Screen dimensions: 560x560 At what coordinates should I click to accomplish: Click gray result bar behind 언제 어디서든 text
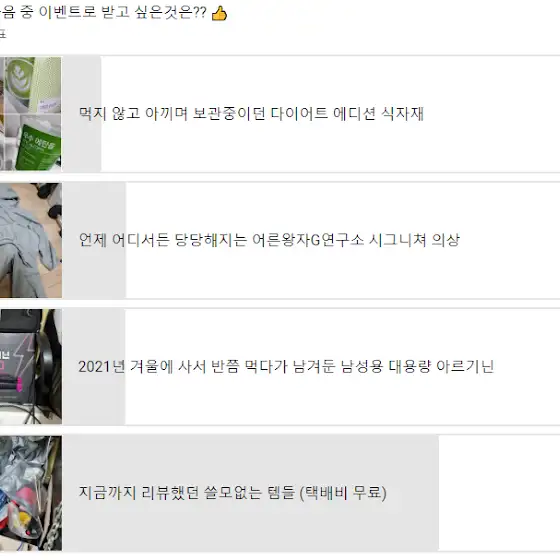click(94, 240)
